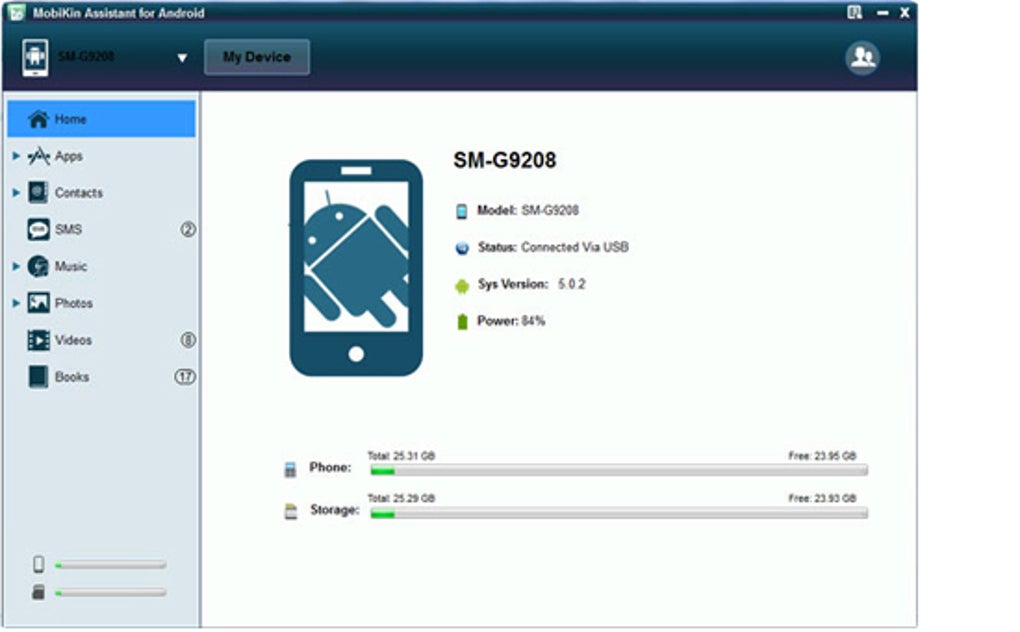This screenshot has height=632, width=1020.
Task: Expand the Apps tree node
Action: click(x=16, y=156)
